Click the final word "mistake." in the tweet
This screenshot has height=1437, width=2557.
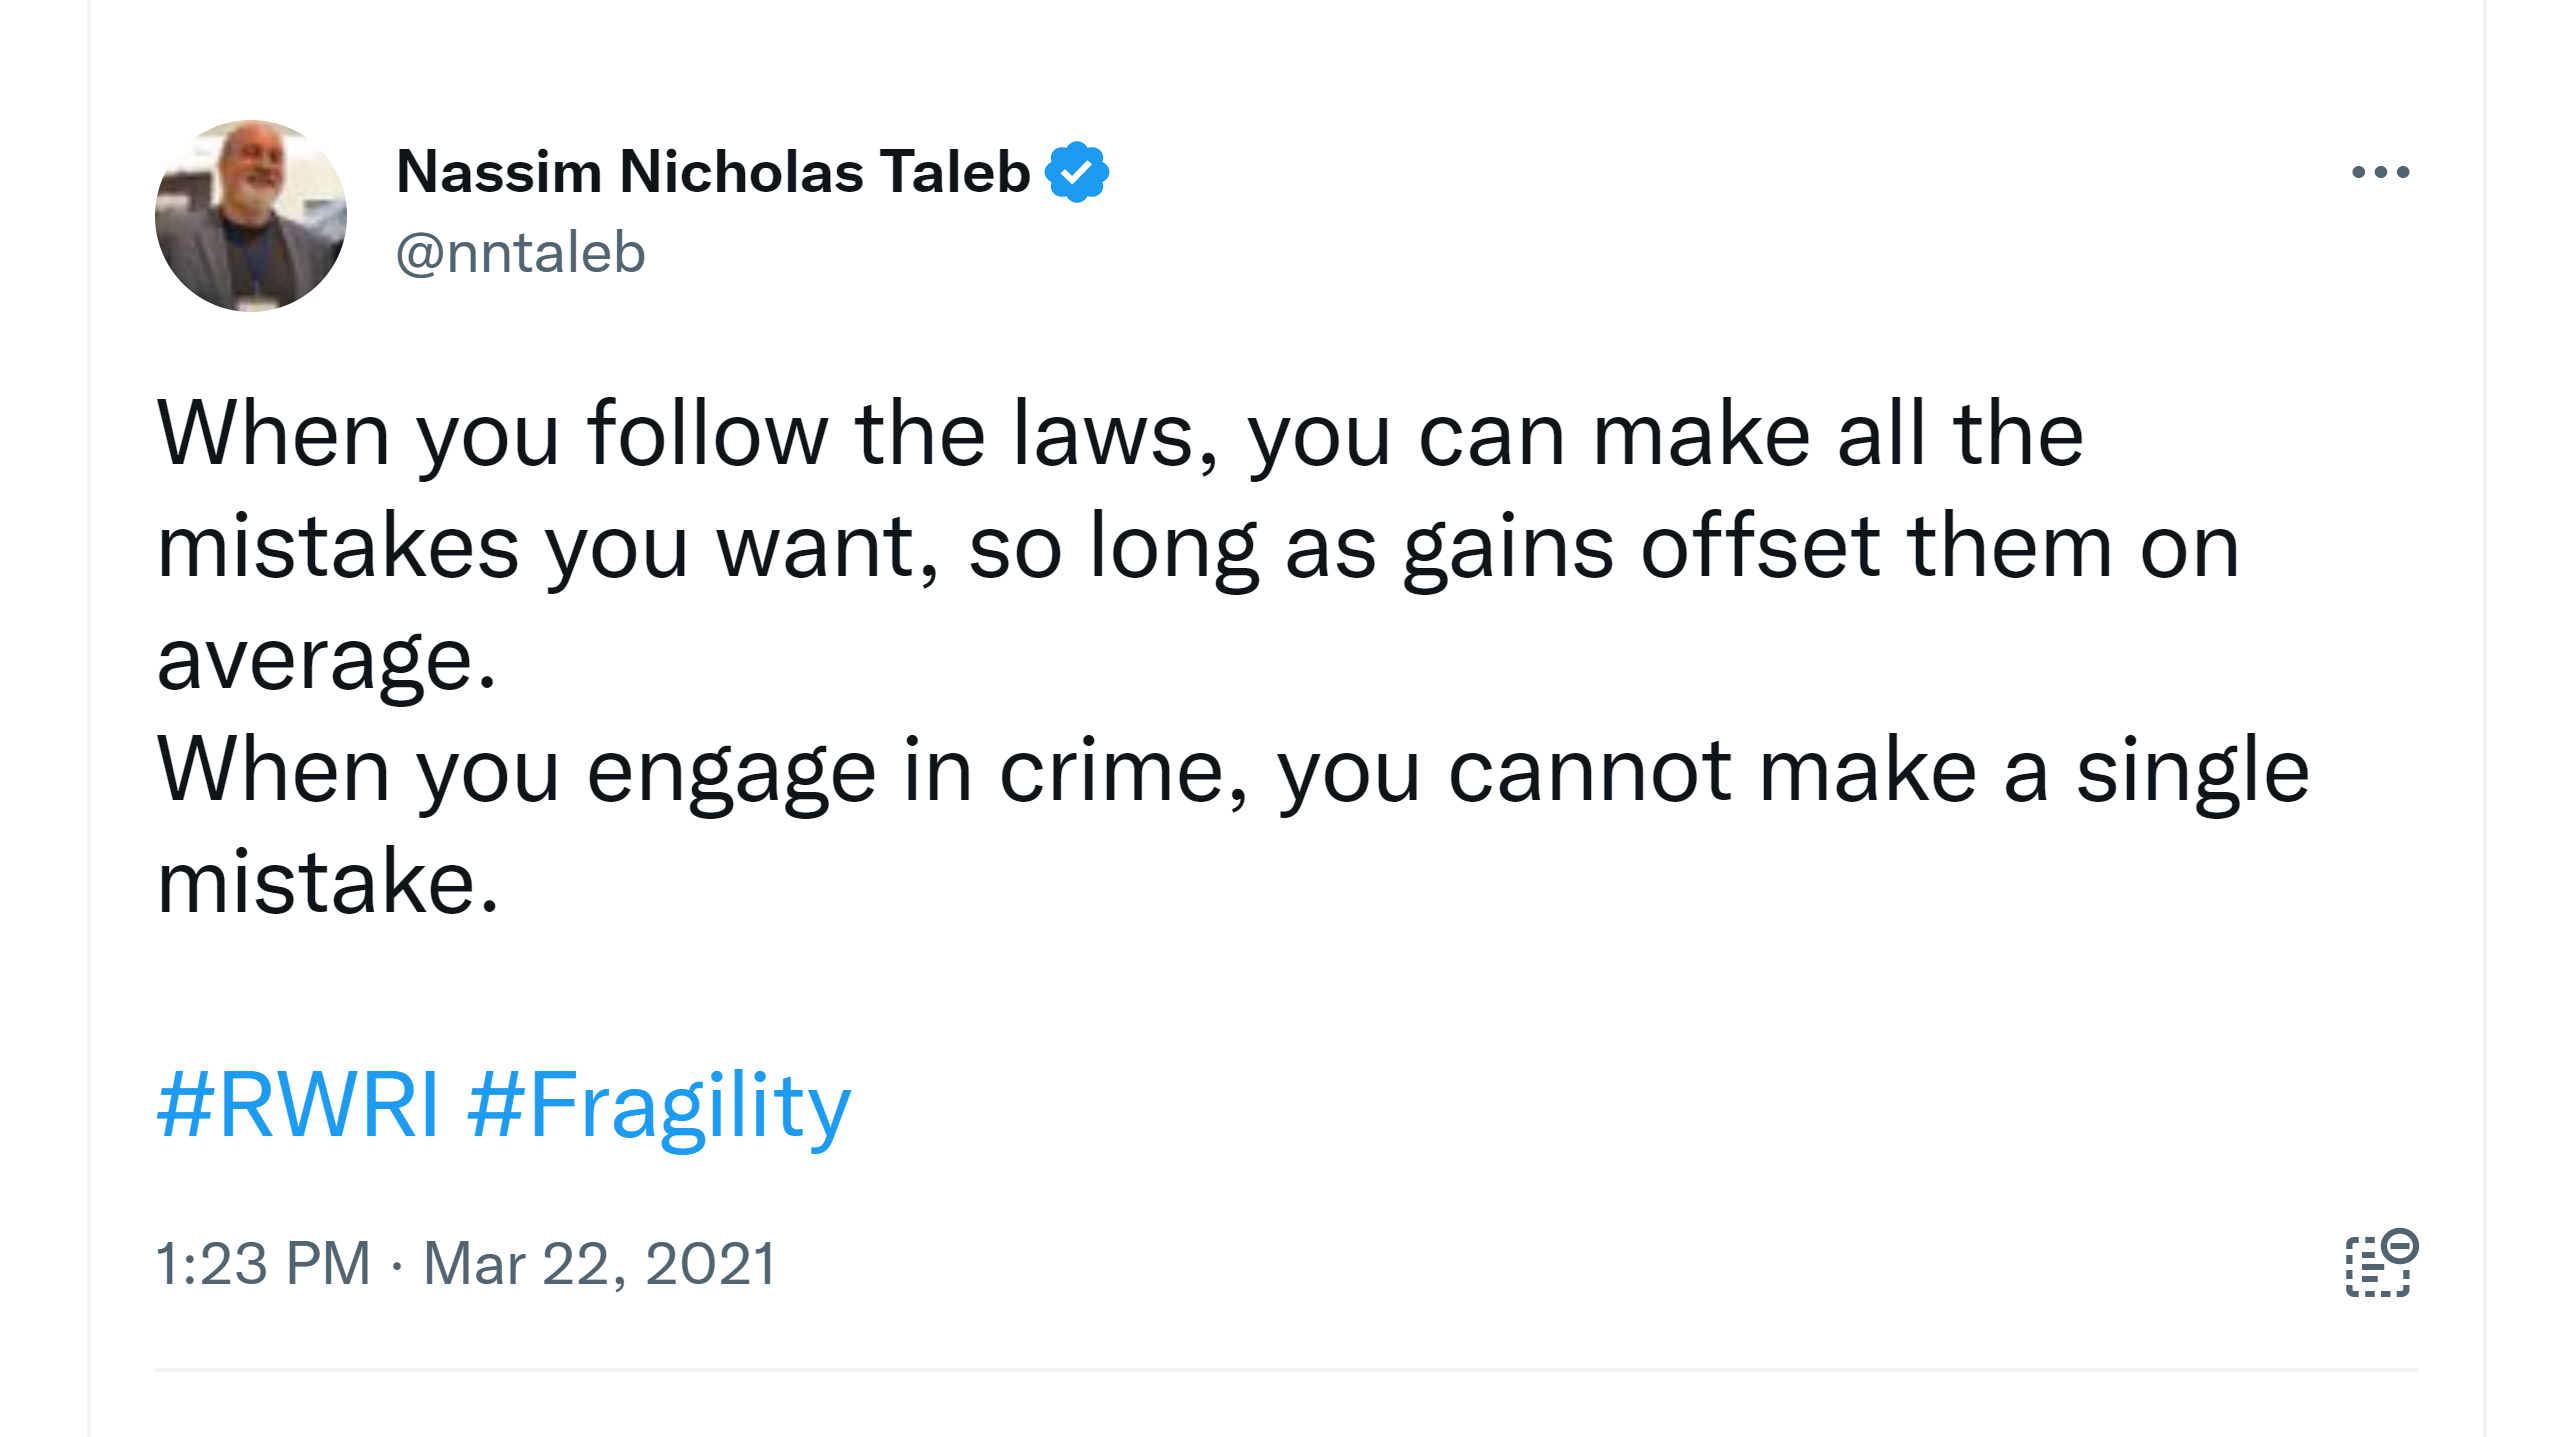click(328, 883)
